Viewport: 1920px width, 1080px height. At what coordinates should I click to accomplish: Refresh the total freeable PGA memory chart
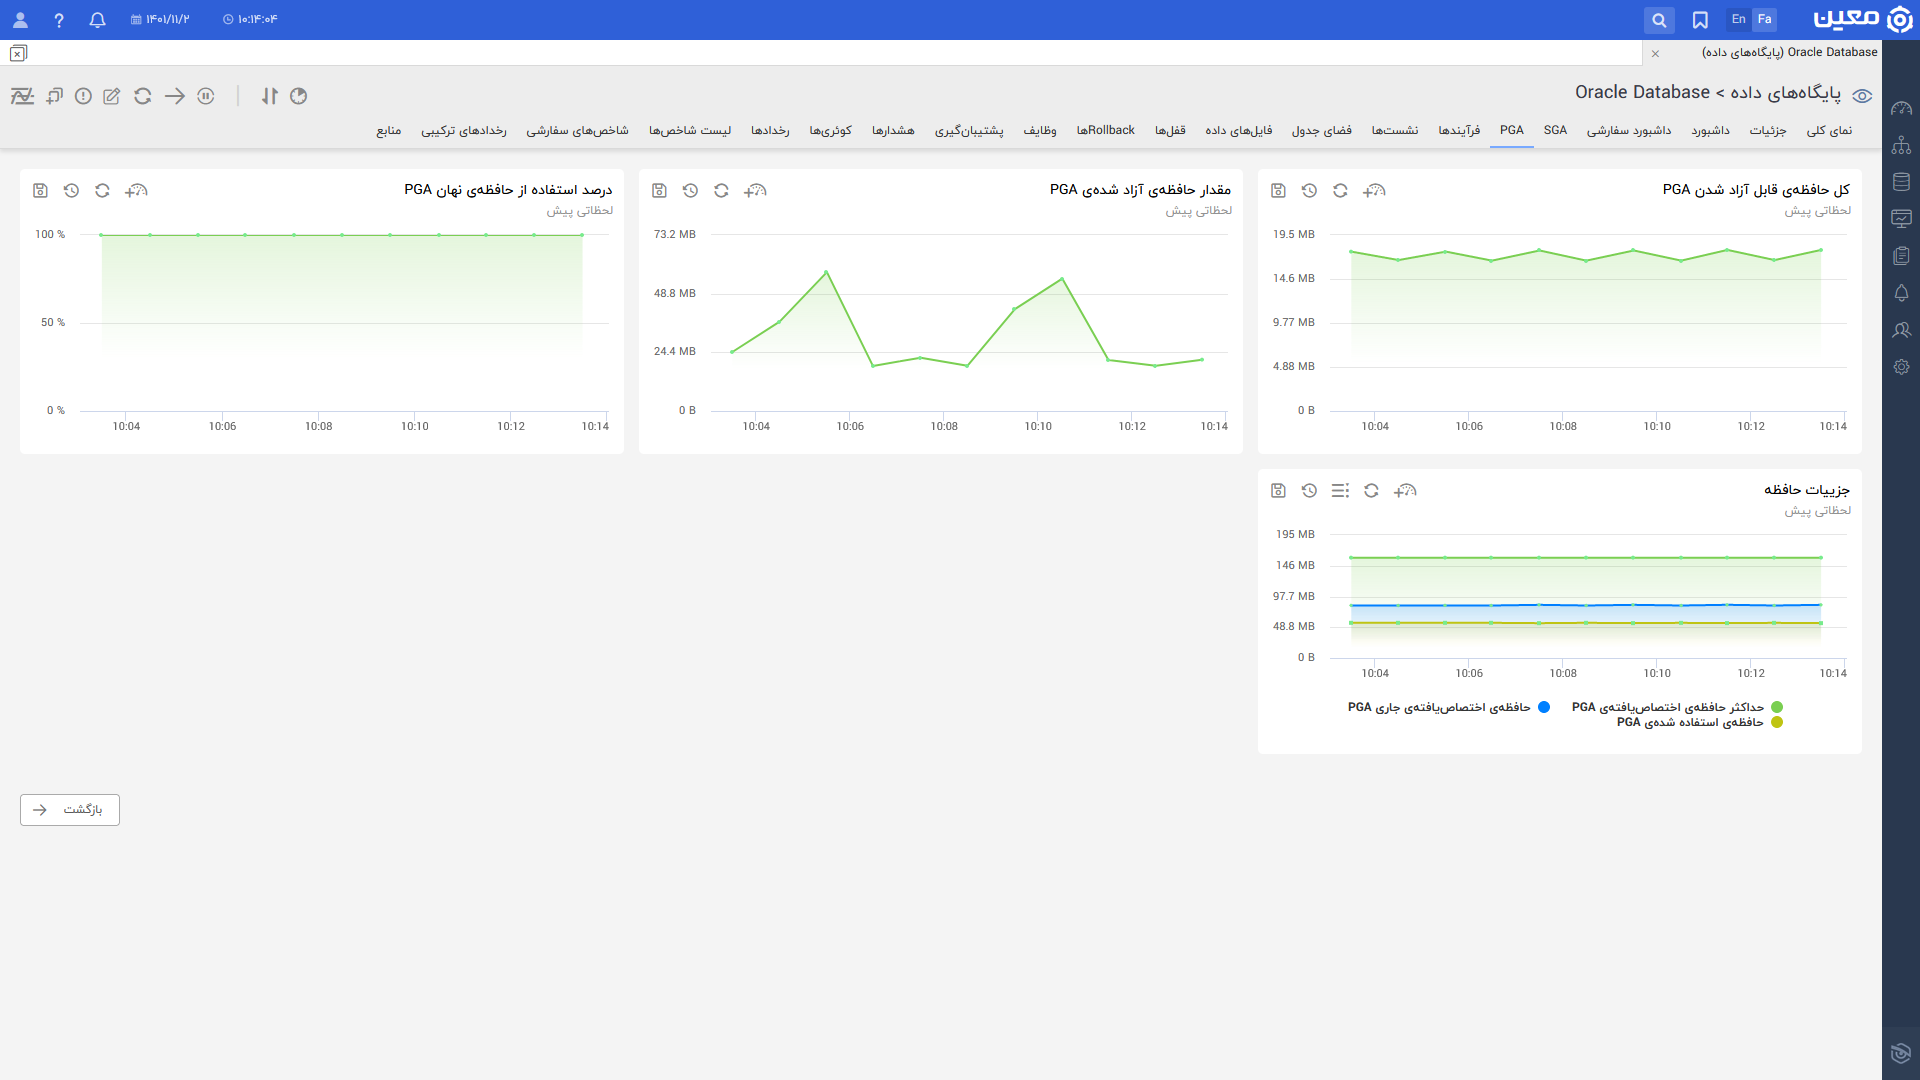click(x=1340, y=190)
